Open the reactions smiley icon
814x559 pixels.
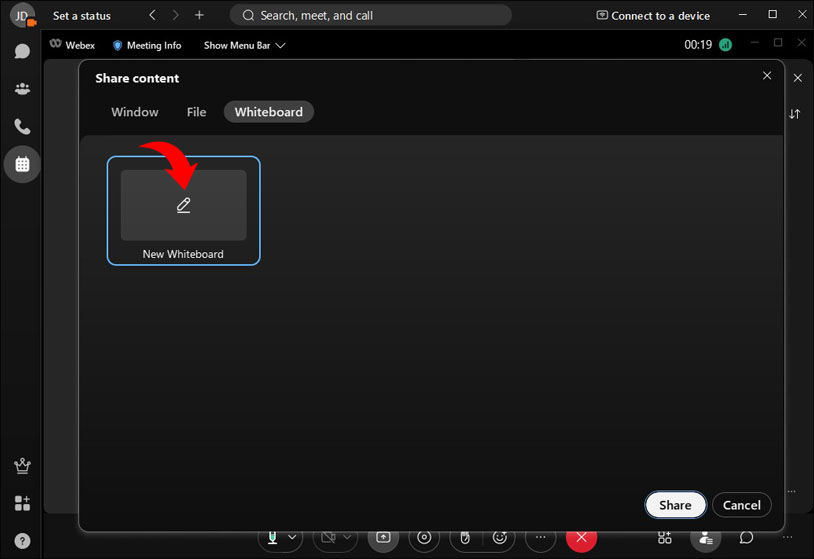coord(499,538)
